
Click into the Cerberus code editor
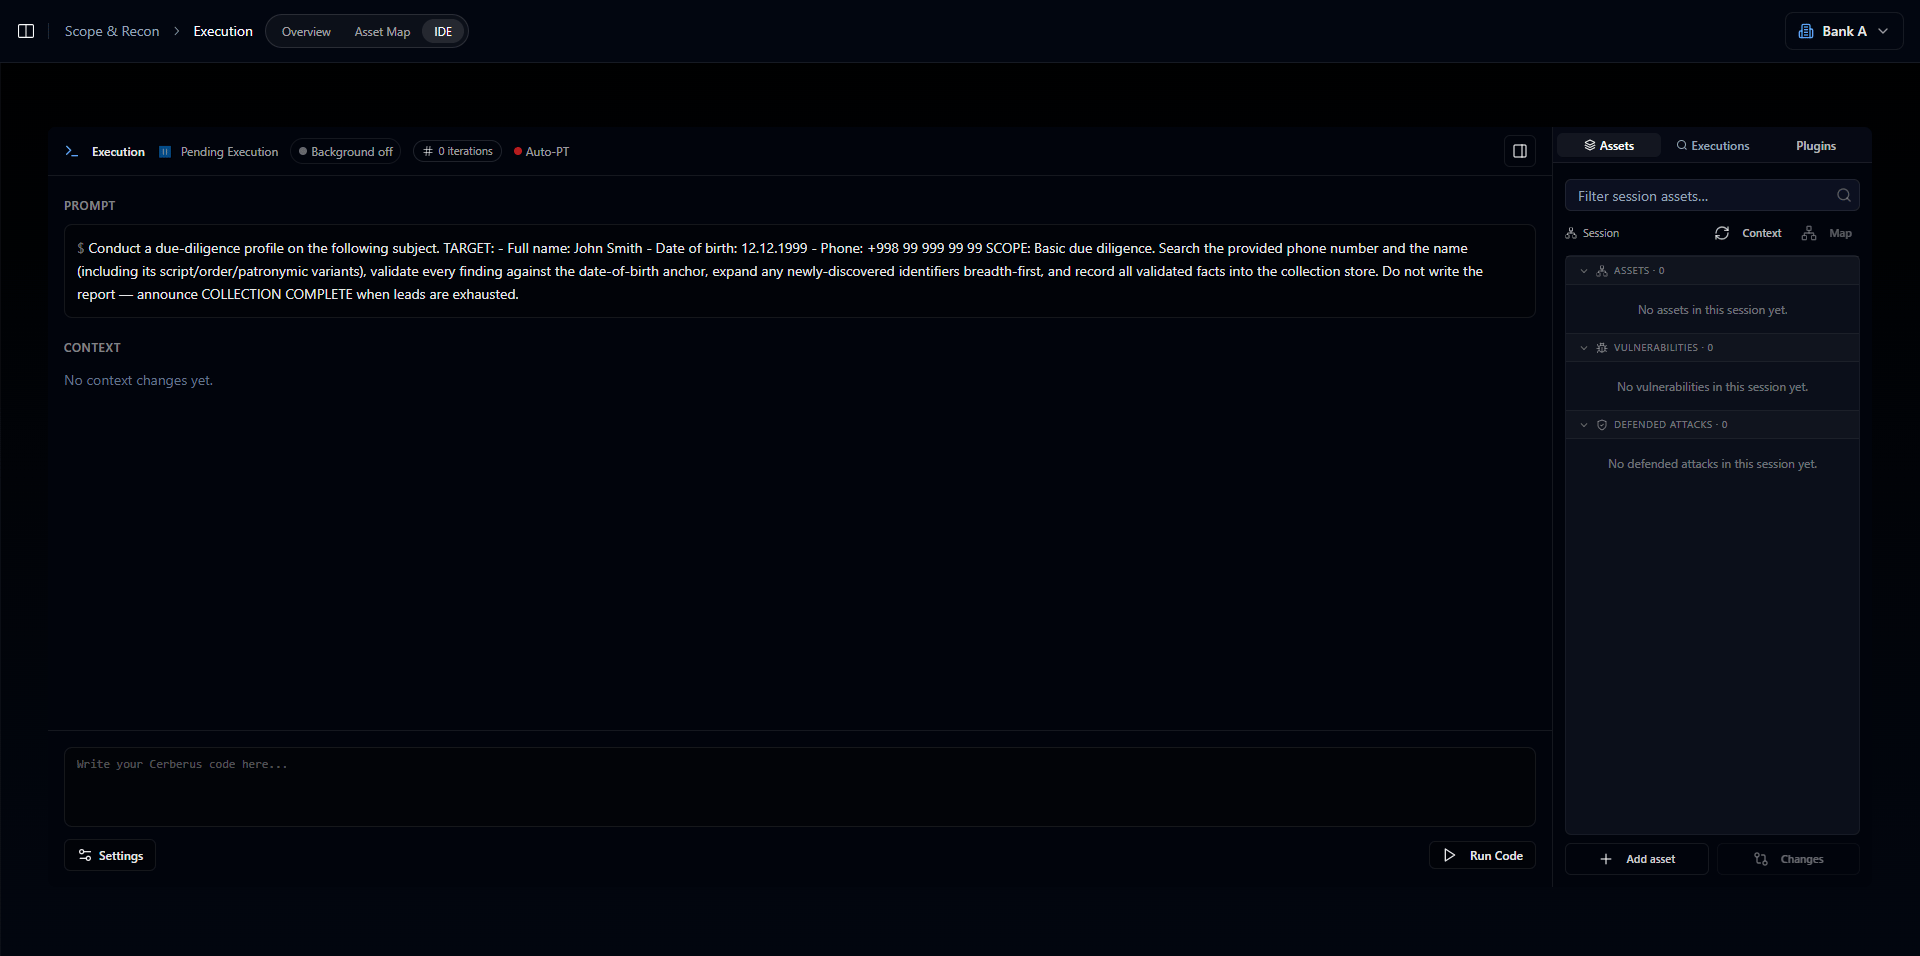pyautogui.click(x=799, y=787)
